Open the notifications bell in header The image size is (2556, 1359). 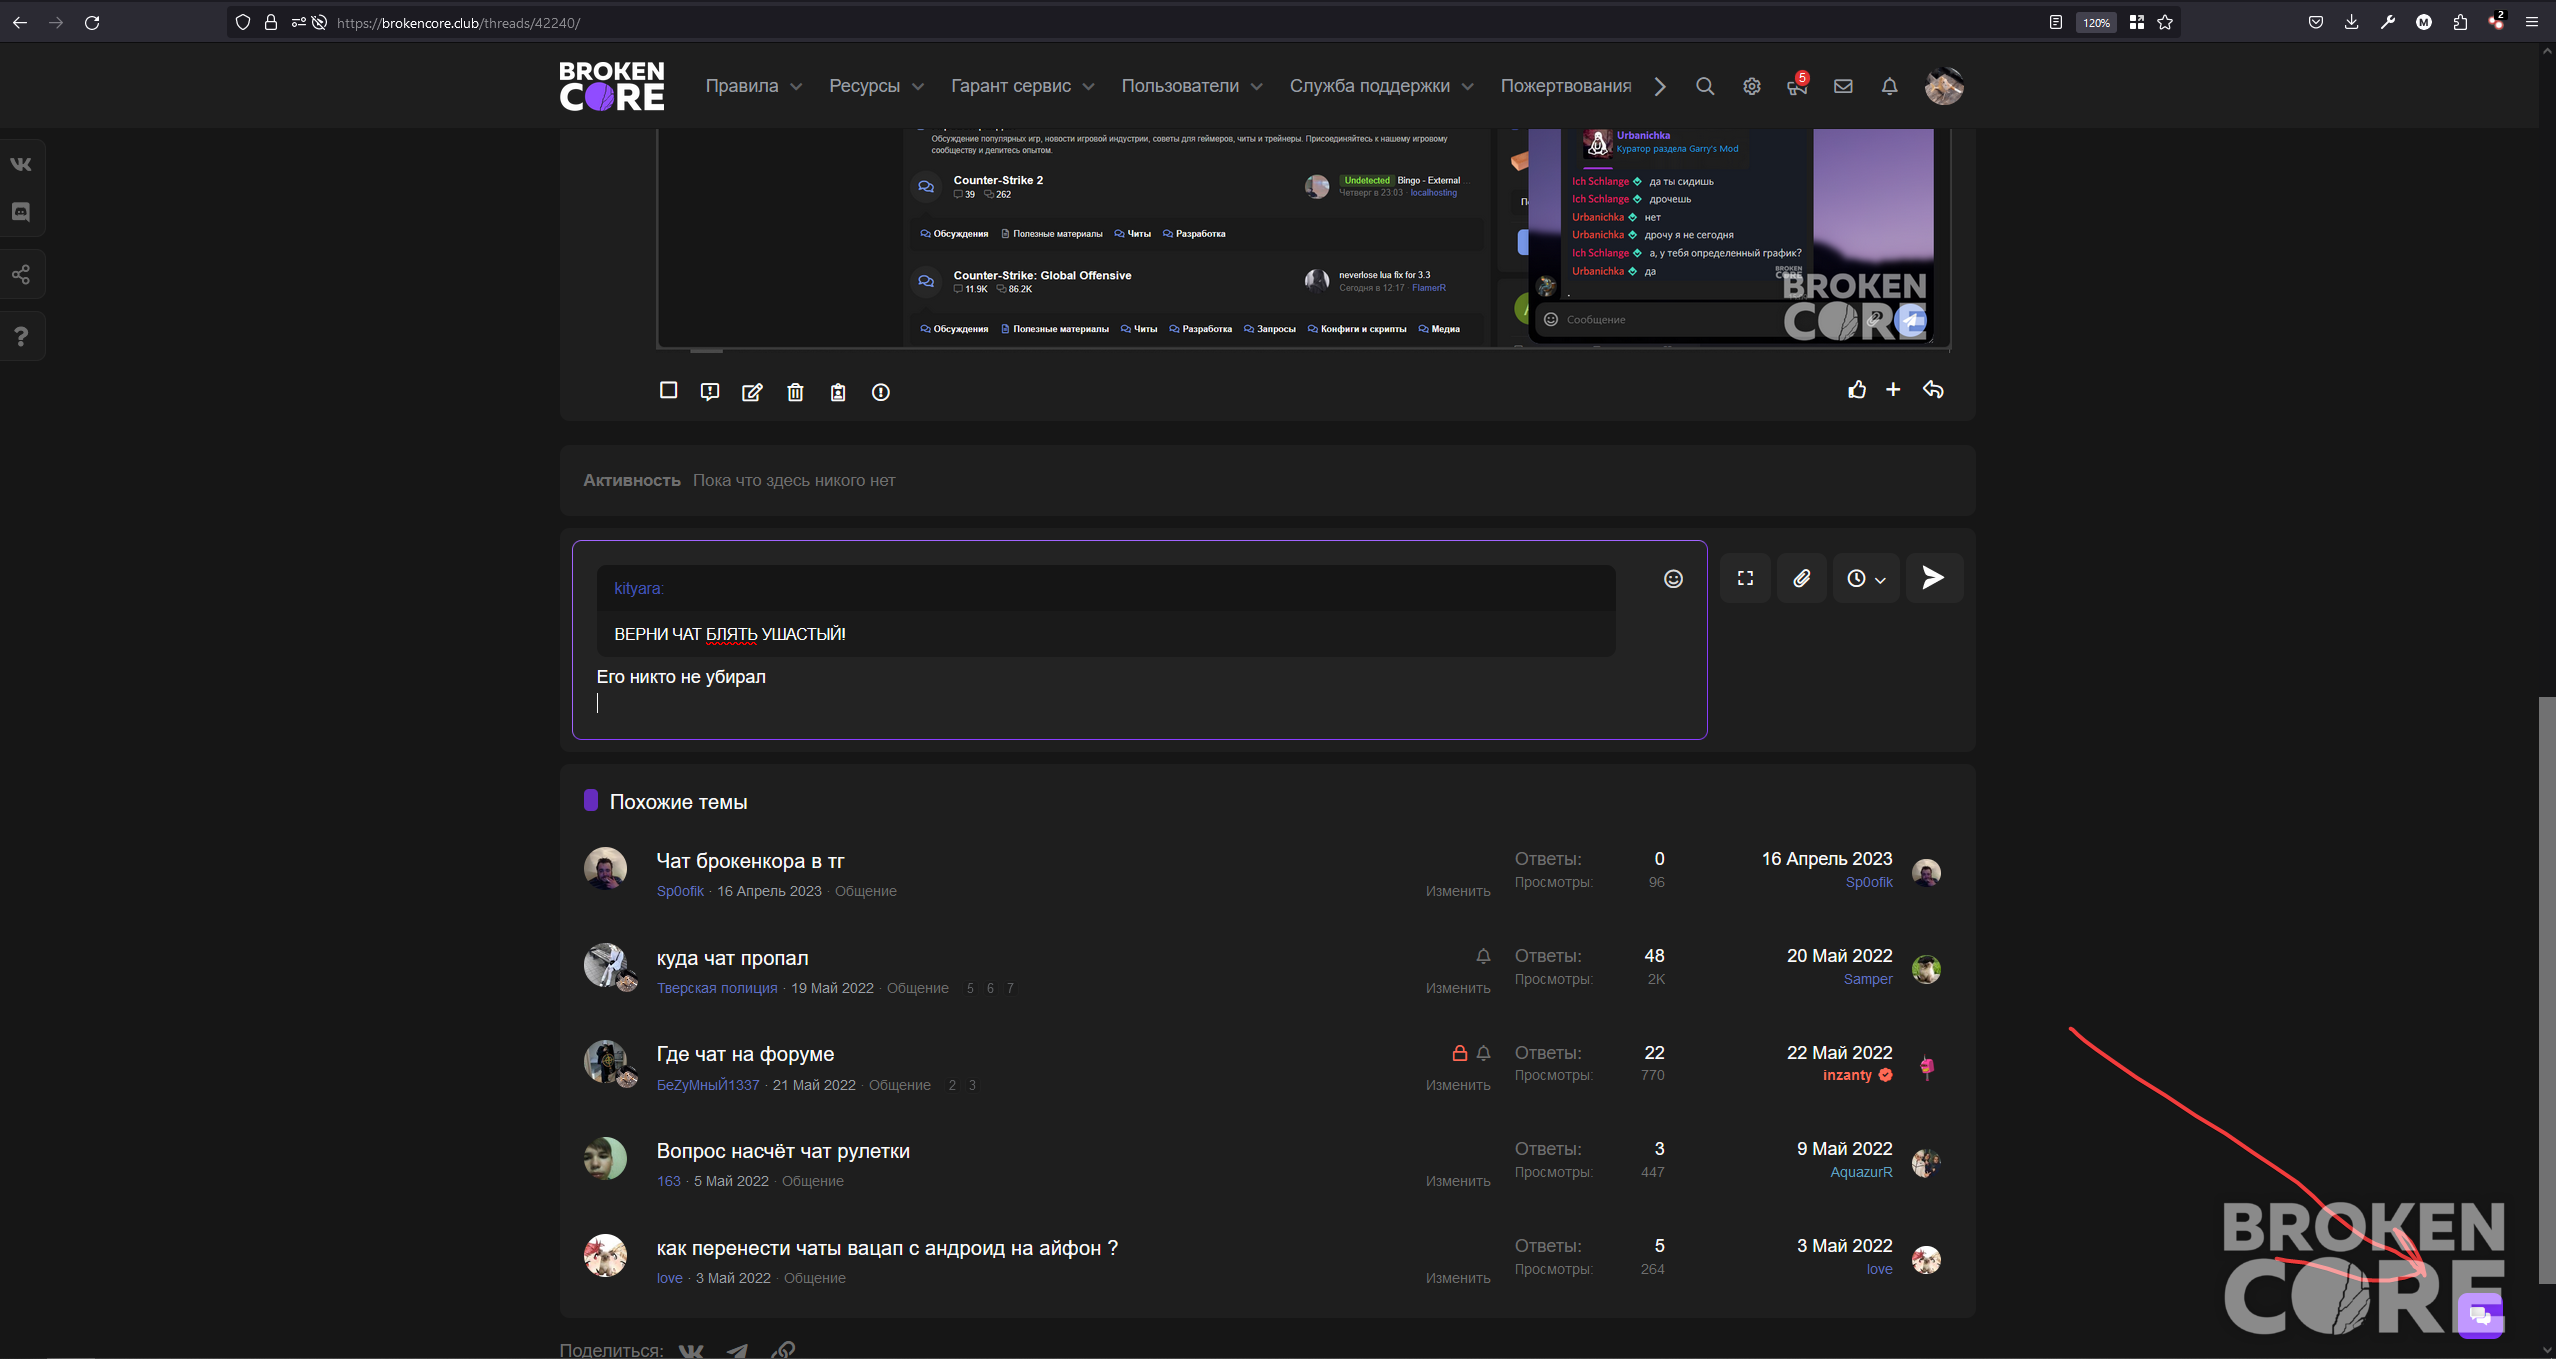(x=1889, y=86)
